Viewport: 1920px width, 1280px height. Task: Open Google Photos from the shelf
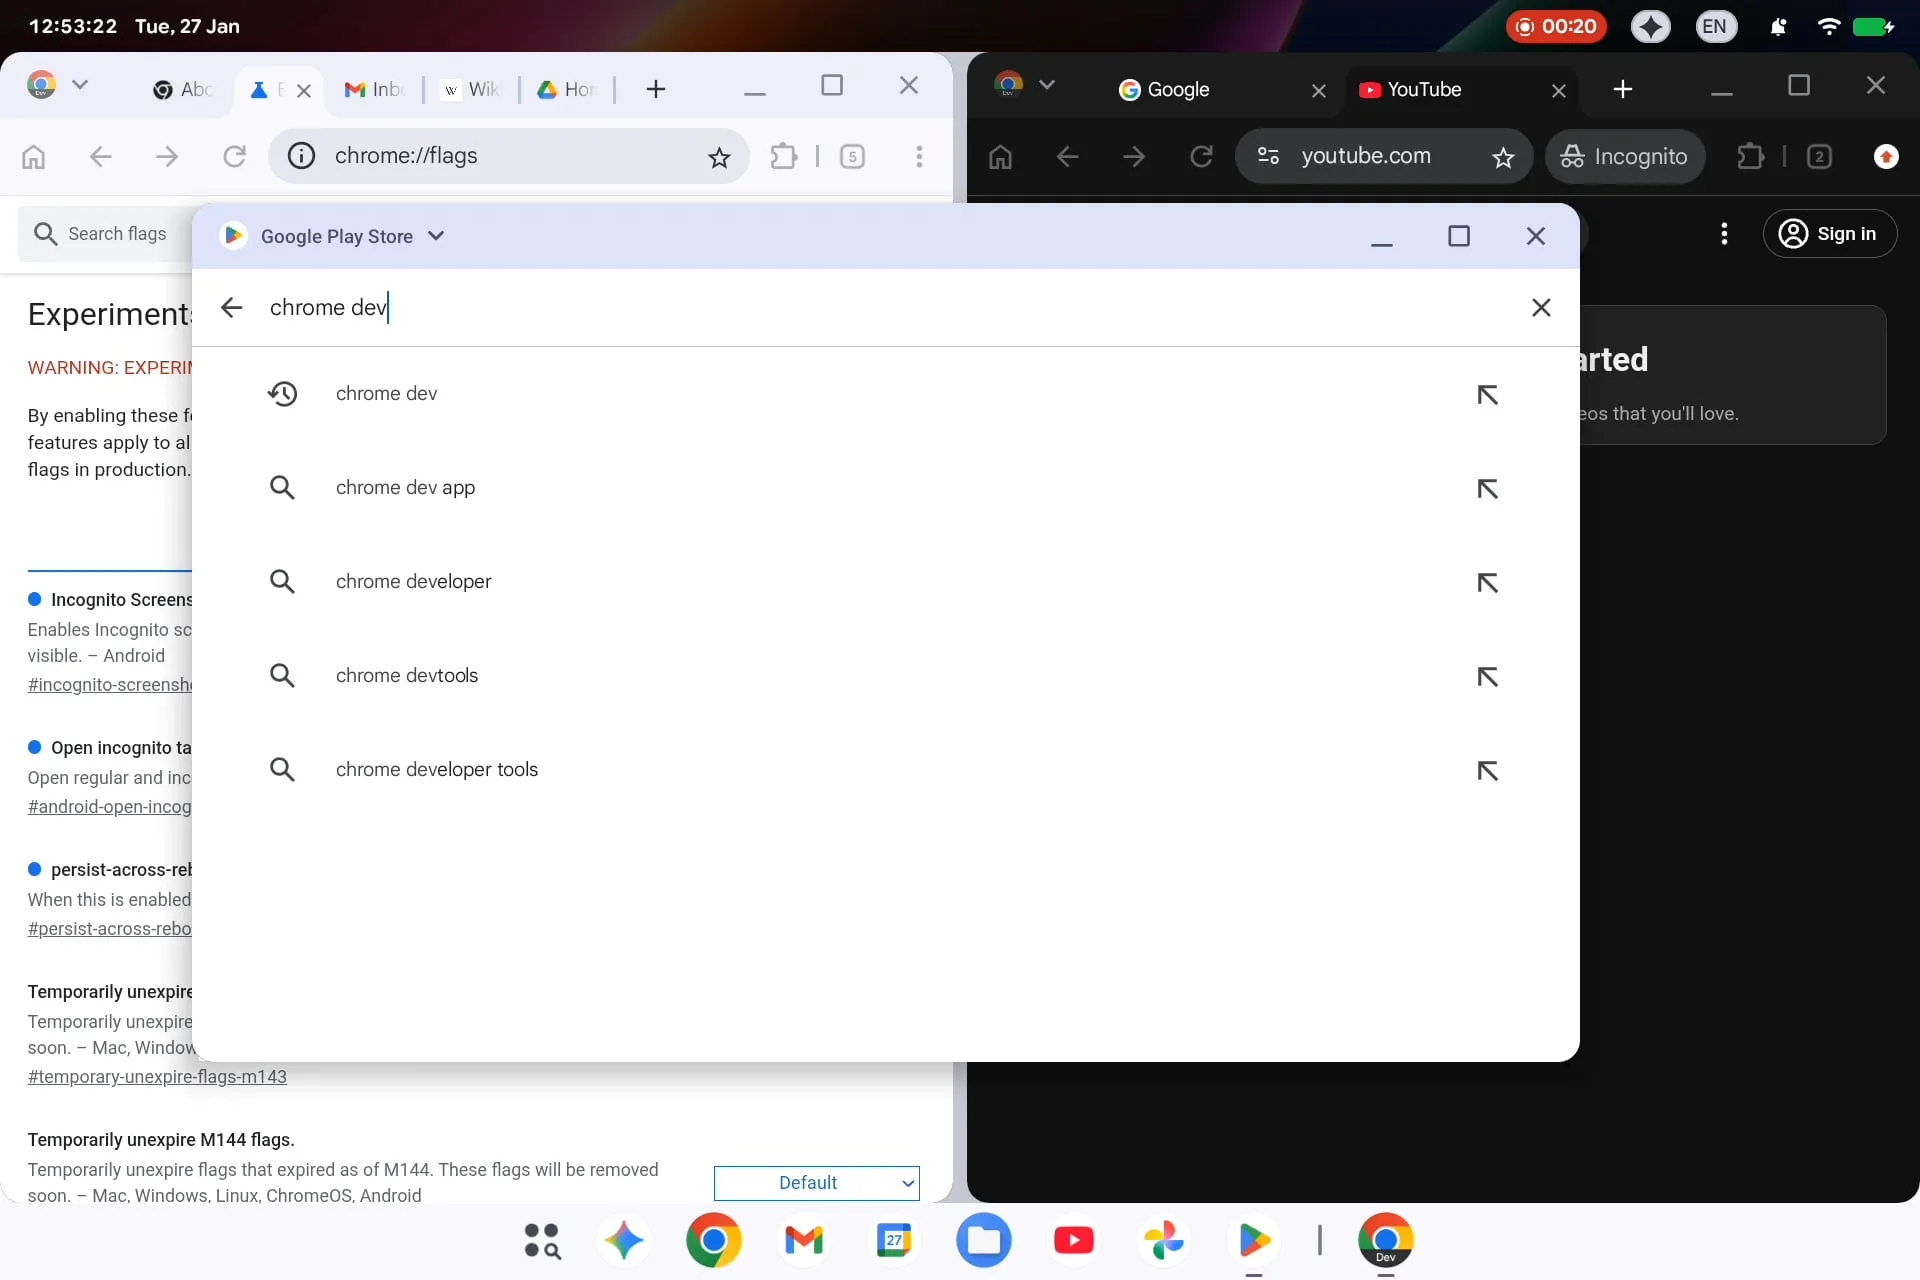1165,1240
